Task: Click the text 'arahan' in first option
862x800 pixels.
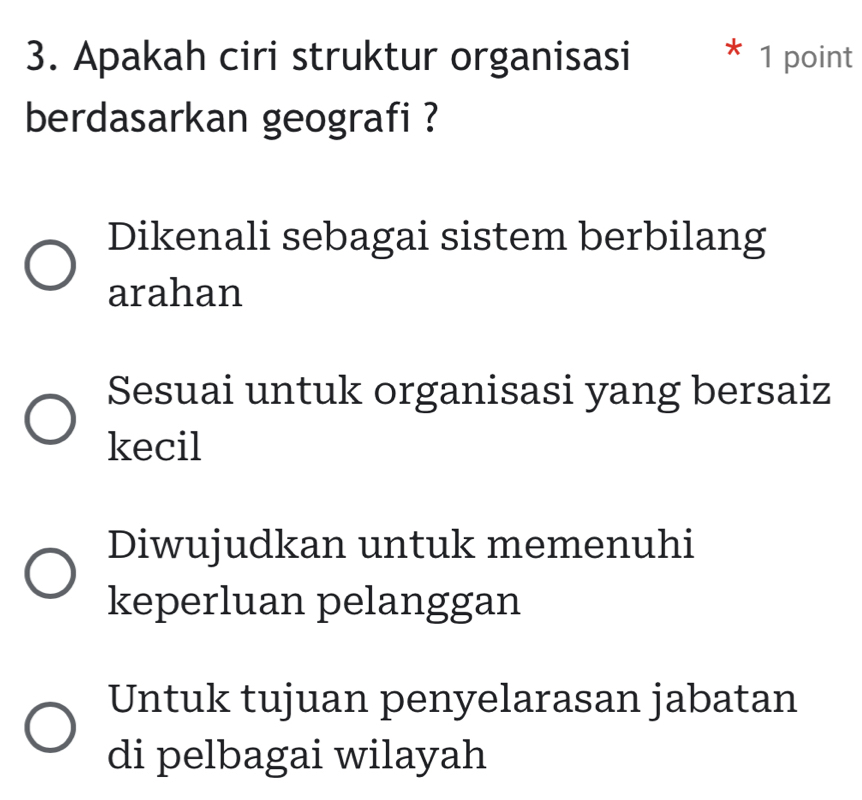Action: pos(175,294)
